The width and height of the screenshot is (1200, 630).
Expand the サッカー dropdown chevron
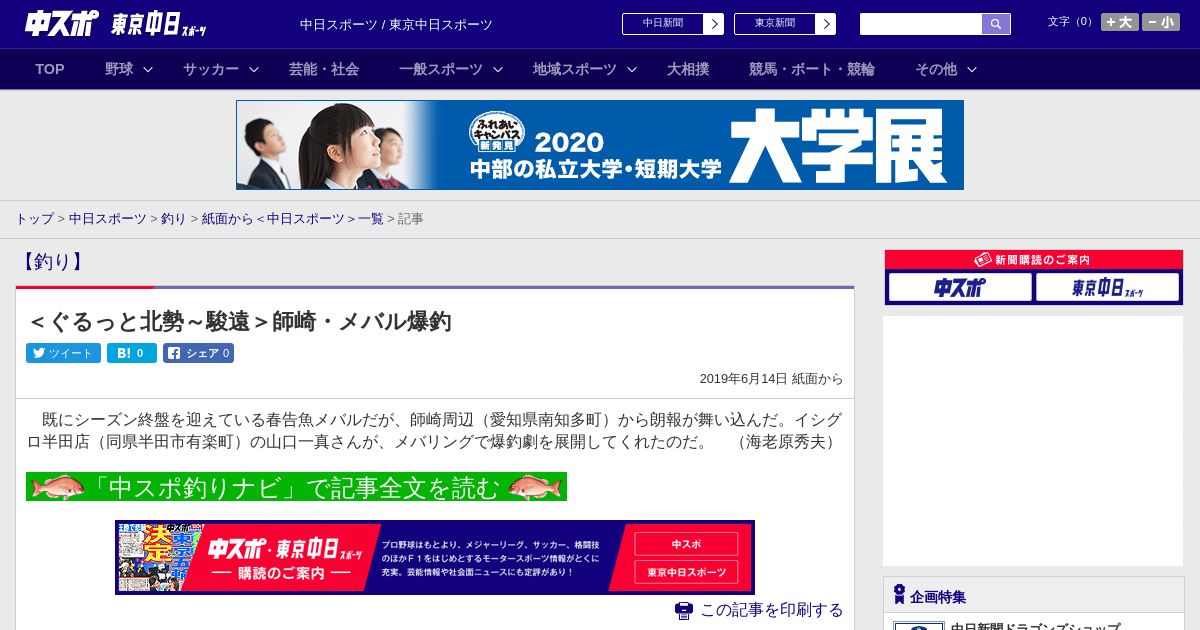pos(254,69)
